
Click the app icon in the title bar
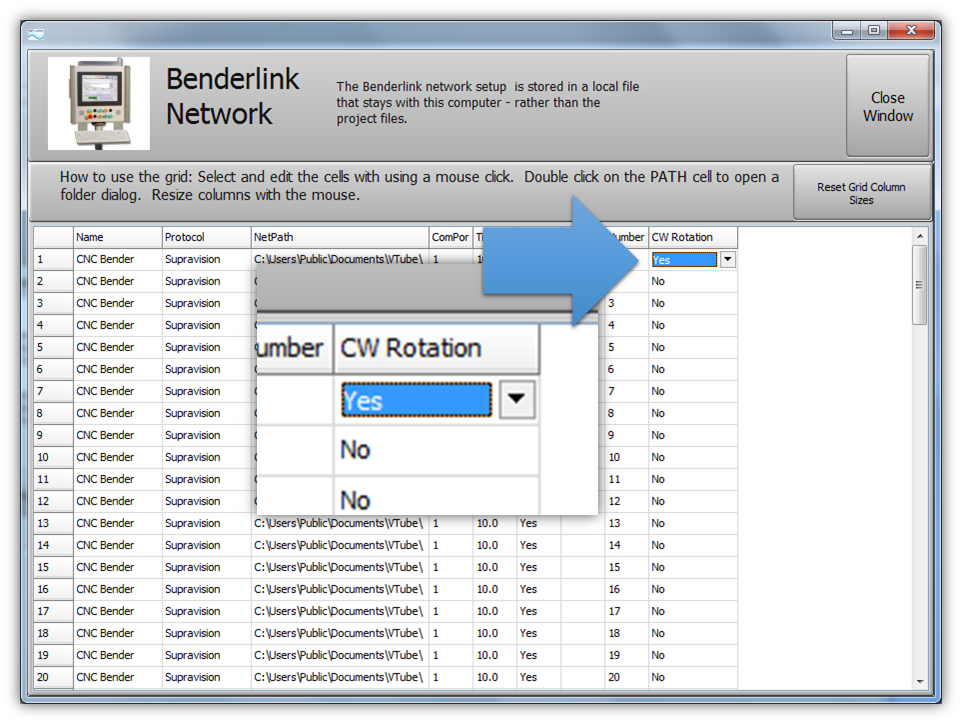click(37, 32)
